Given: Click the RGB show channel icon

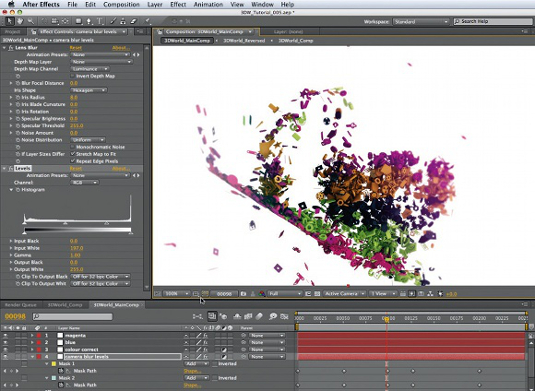Looking at the screenshot, I should pos(262,293).
